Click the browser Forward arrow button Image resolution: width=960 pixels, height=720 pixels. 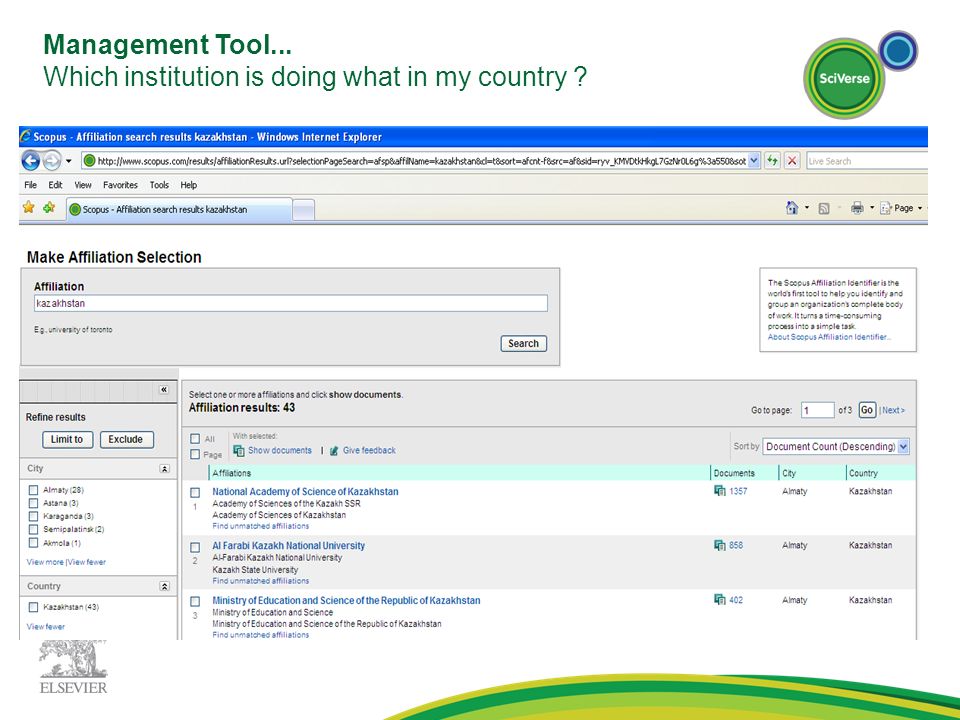[52, 161]
